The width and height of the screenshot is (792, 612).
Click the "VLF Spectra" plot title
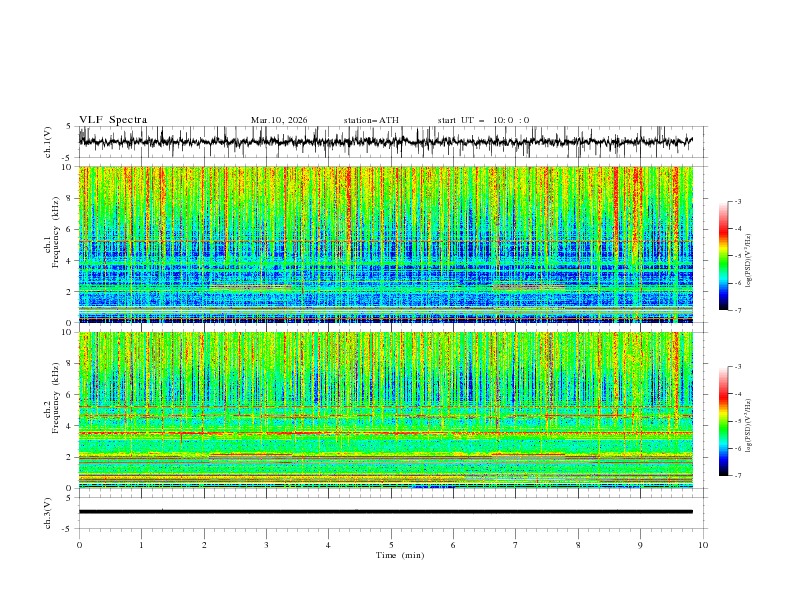pos(113,120)
